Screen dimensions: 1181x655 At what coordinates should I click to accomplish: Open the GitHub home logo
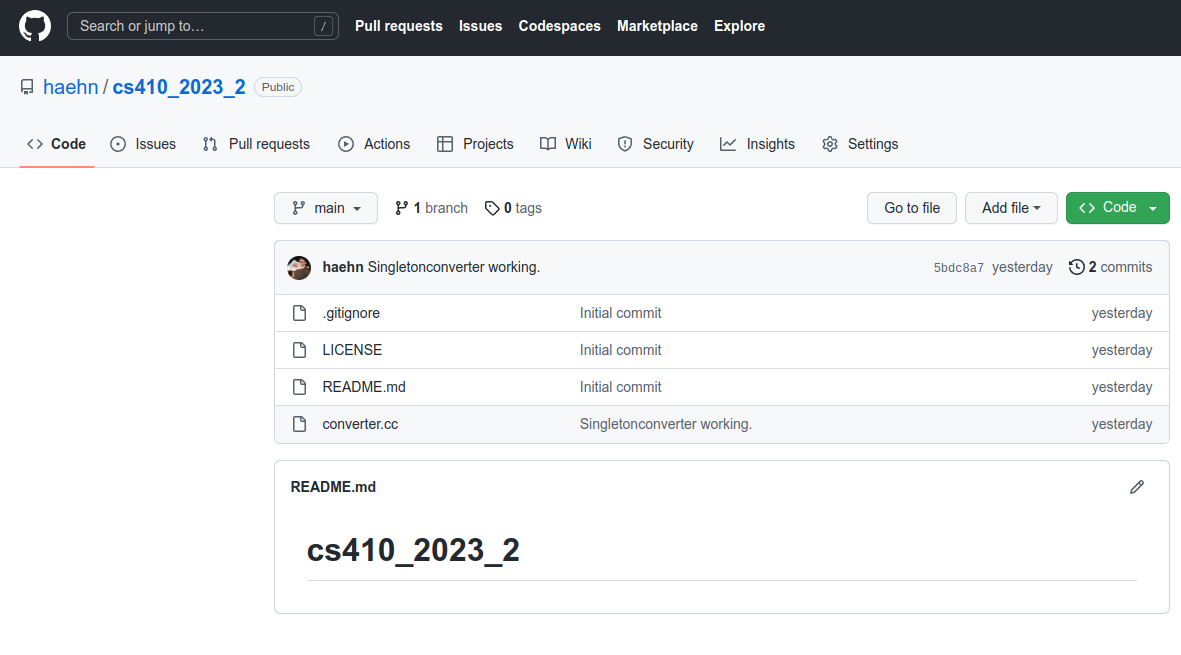click(35, 26)
